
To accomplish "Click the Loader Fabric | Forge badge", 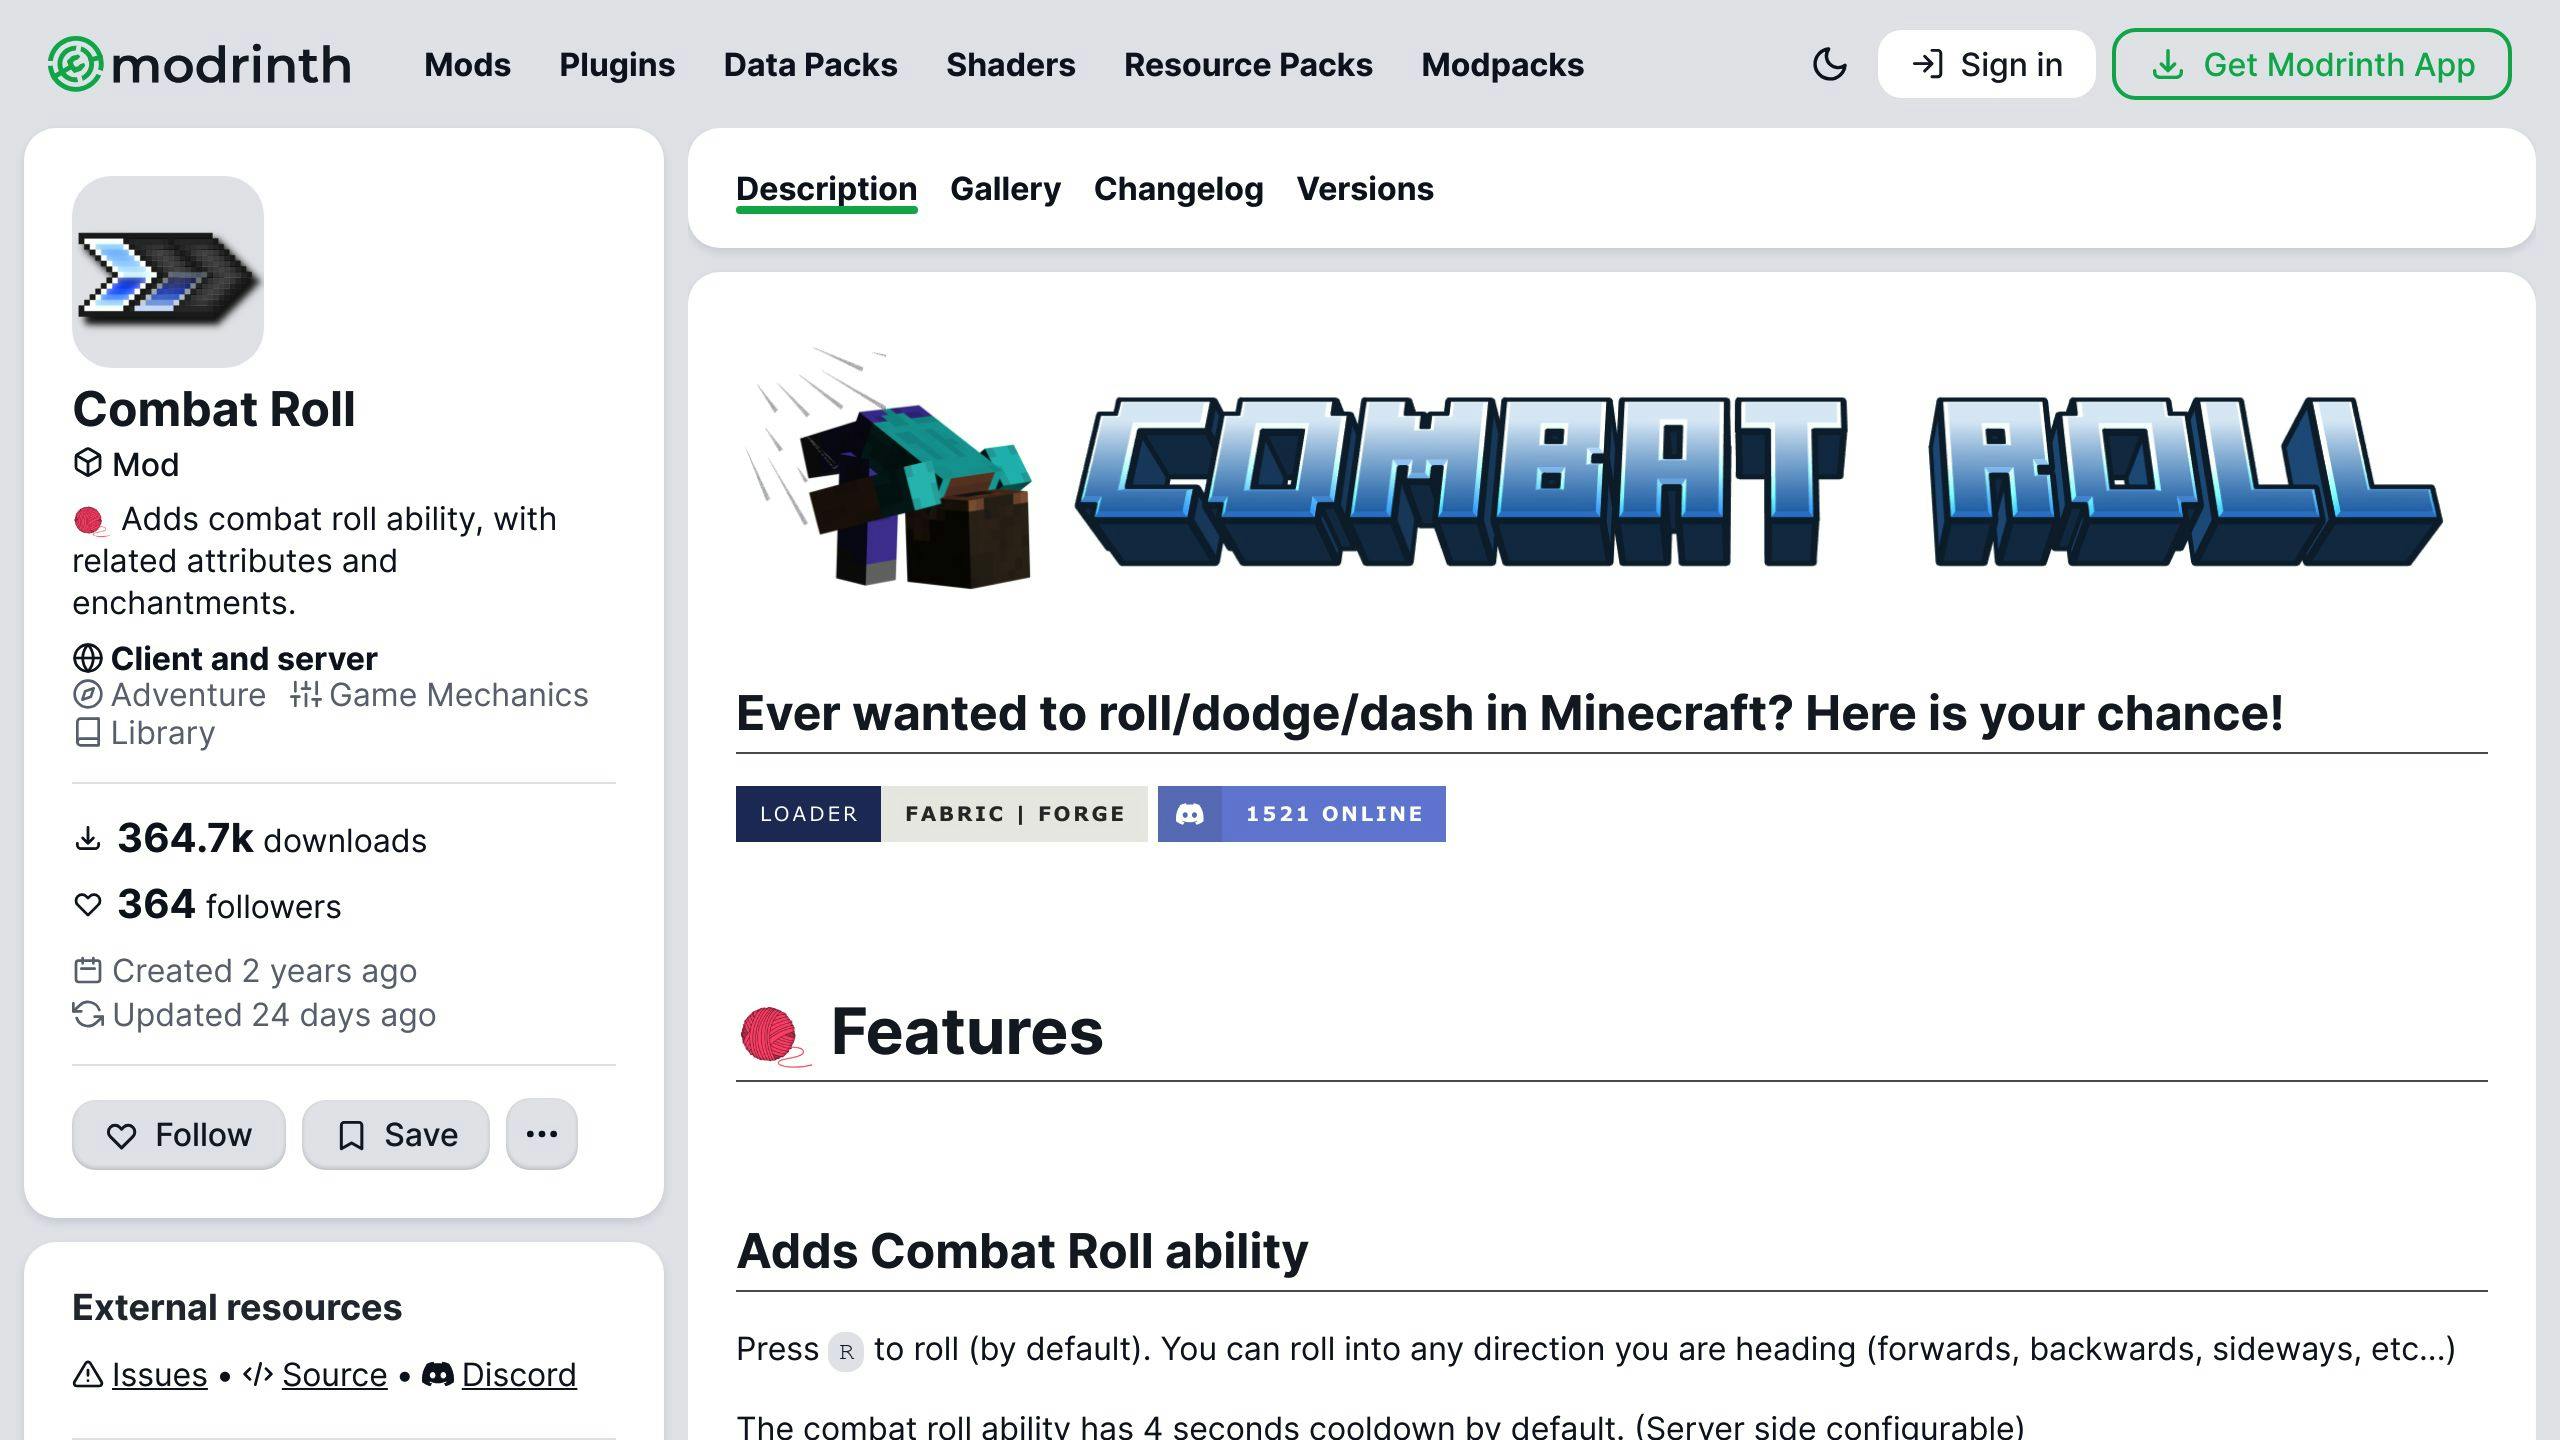I will click(x=941, y=813).
